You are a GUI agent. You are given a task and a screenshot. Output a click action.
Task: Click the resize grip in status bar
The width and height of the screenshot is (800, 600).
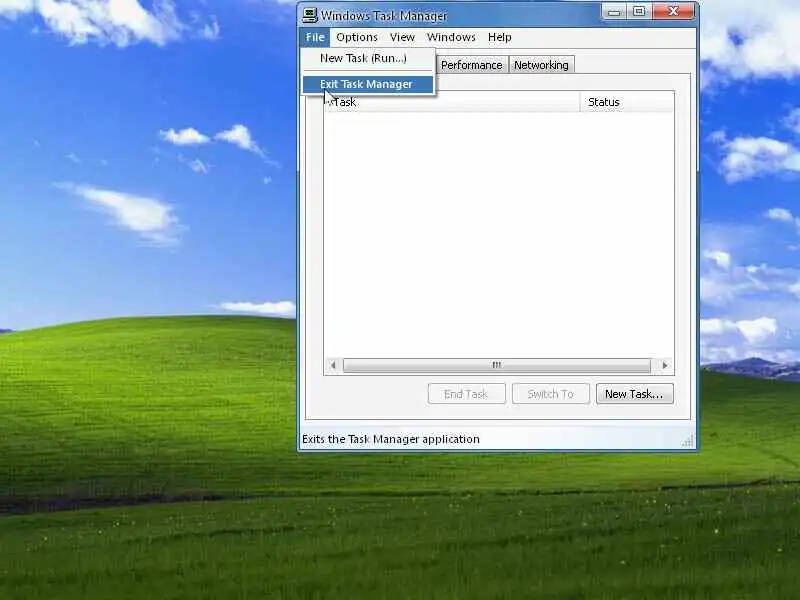pyautogui.click(x=688, y=441)
